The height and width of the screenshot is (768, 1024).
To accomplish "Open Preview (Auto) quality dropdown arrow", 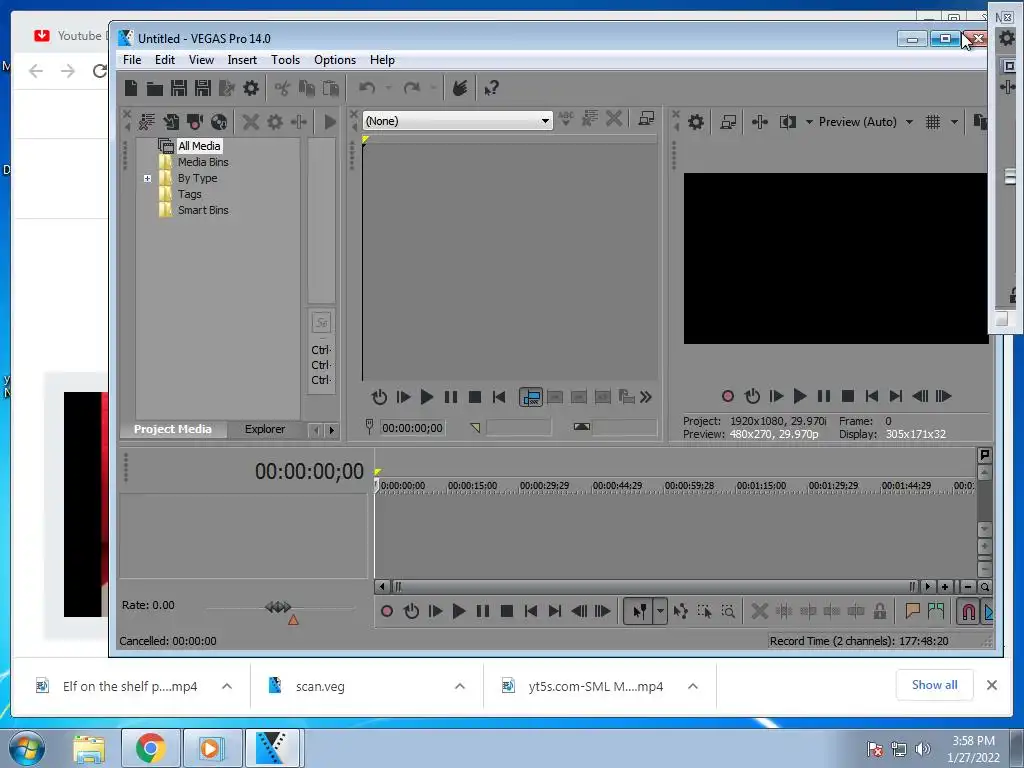I will coord(909,122).
